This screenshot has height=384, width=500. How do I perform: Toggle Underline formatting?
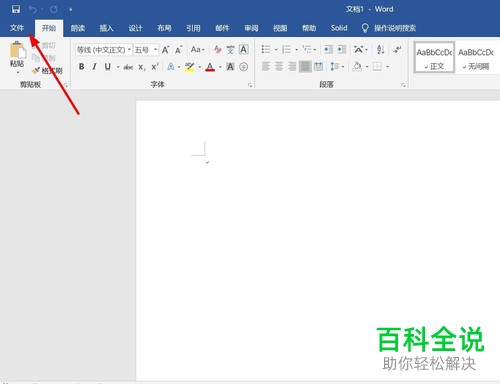pos(107,67)
